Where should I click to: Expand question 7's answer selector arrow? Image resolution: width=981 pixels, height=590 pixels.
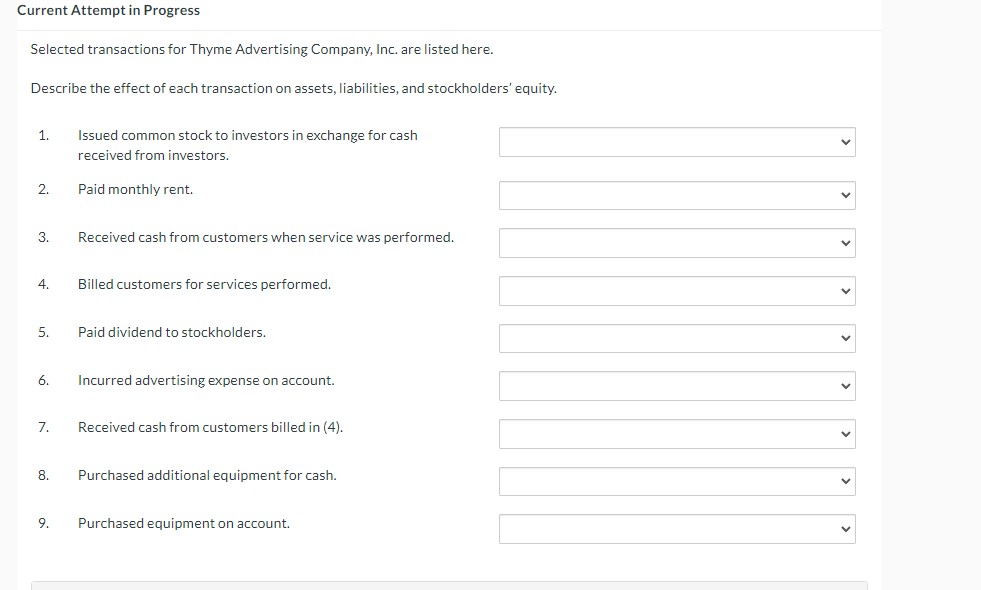tap(845, 433)
